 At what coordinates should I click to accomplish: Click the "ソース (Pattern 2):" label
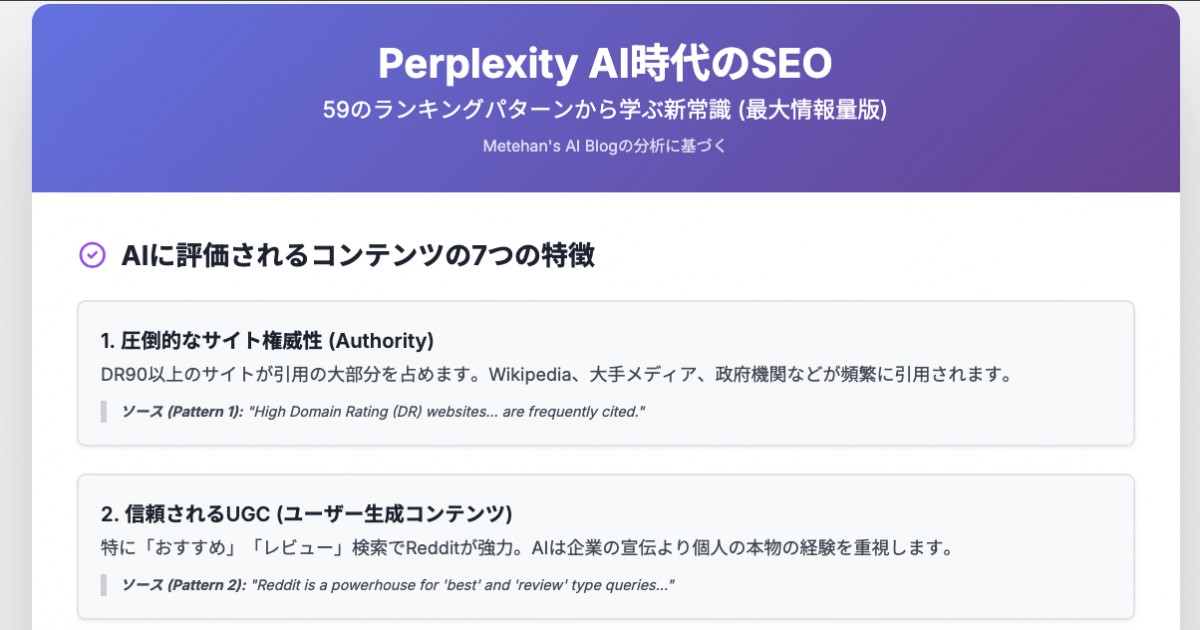click(183, 585)
